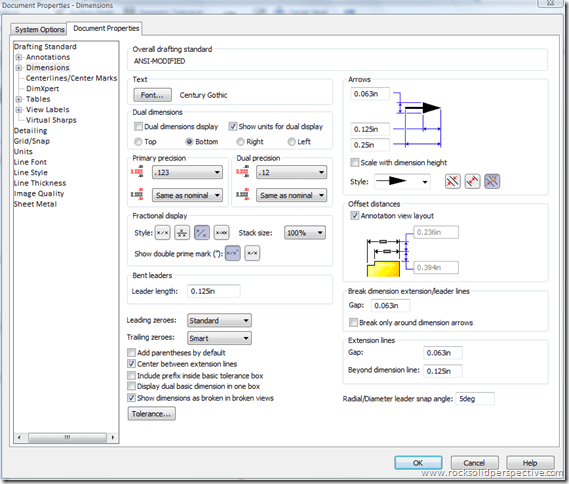Expand Annotations tree node
This screenshot has height=484, width=569.
click(x=19, y=57)
